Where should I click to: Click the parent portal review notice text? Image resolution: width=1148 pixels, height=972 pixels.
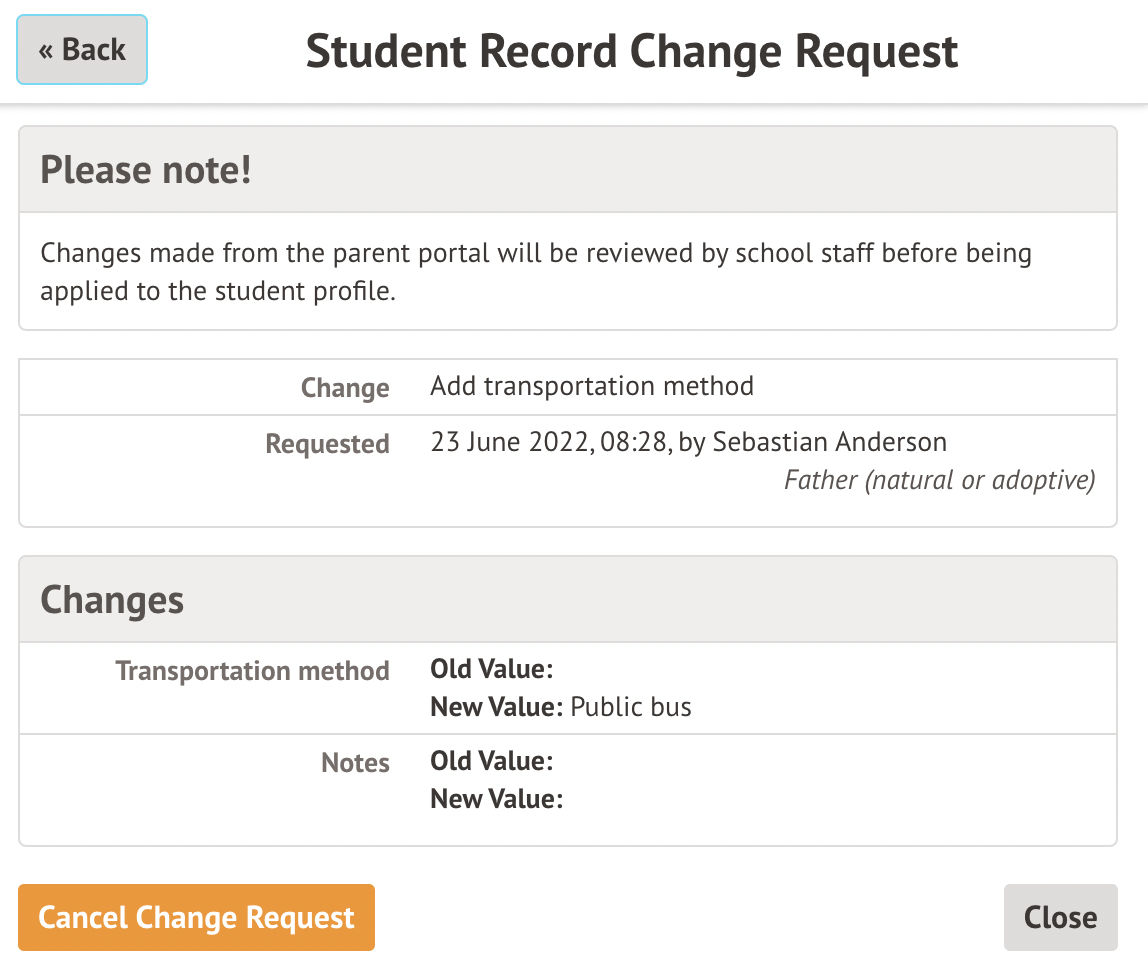536,272
